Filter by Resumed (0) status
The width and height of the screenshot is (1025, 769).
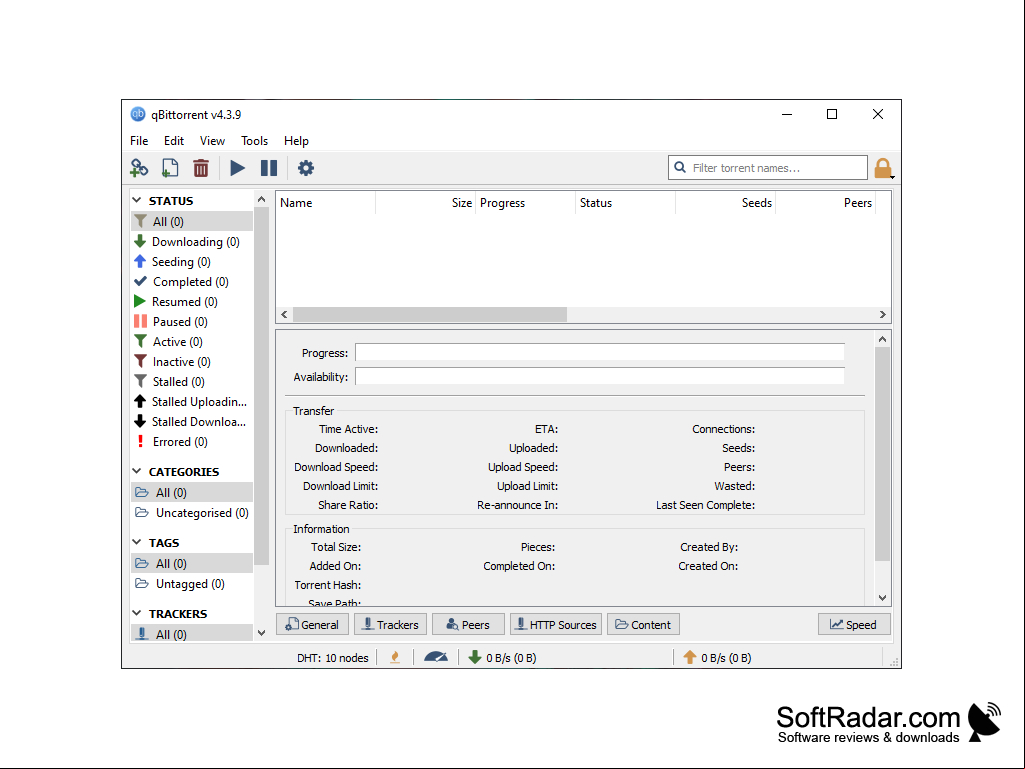pyautogui.click(x=192, y=301)
